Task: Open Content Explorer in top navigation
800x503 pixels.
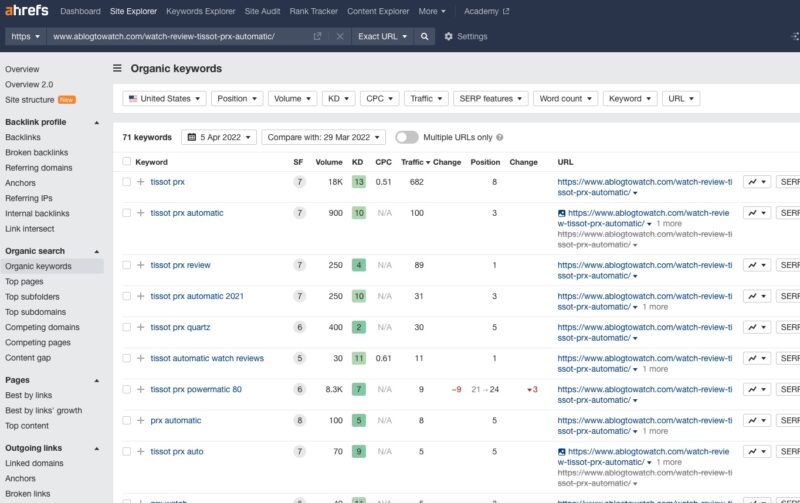Action: [378, 11]
